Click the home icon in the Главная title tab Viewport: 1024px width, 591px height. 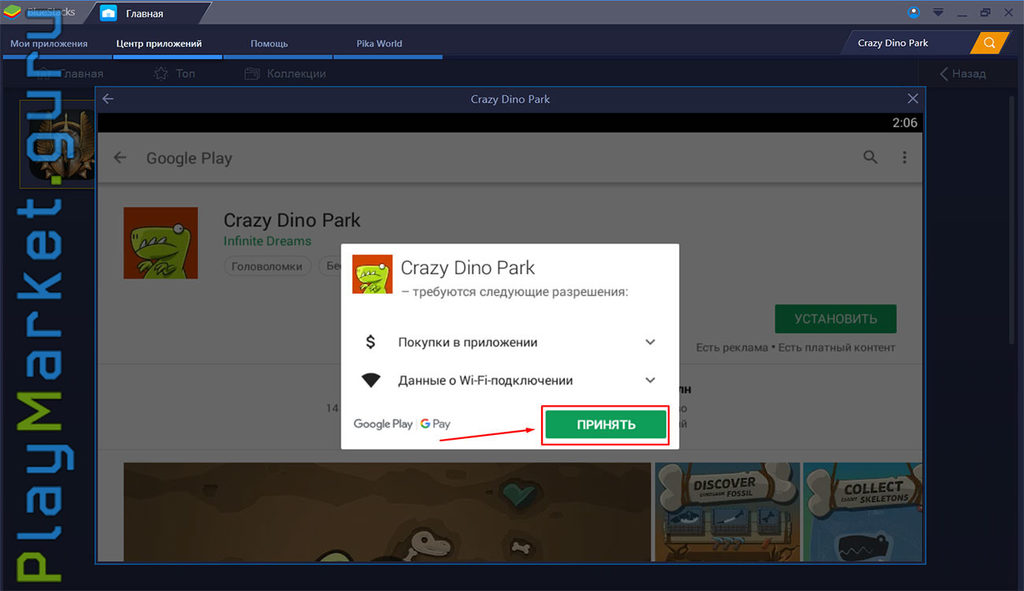[108, 13]
